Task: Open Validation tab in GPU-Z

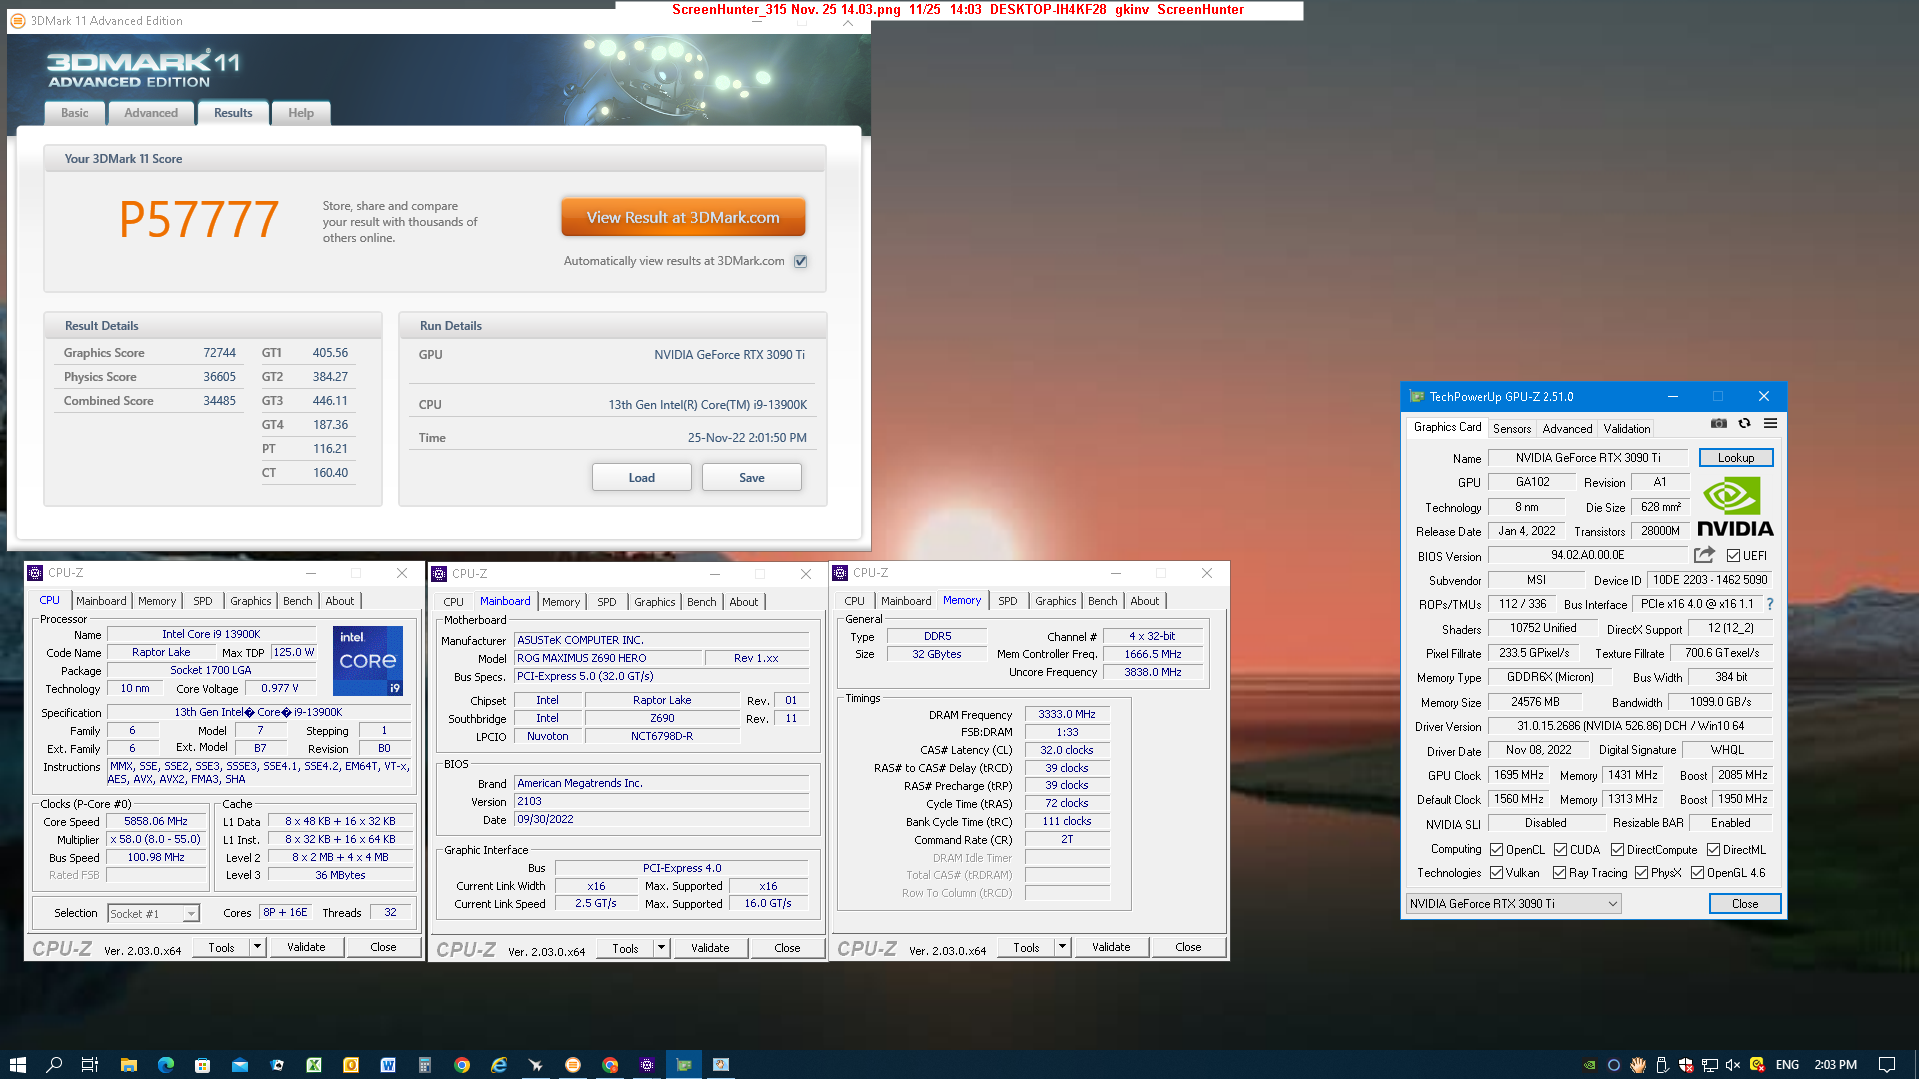Action: pos(1627,428)
